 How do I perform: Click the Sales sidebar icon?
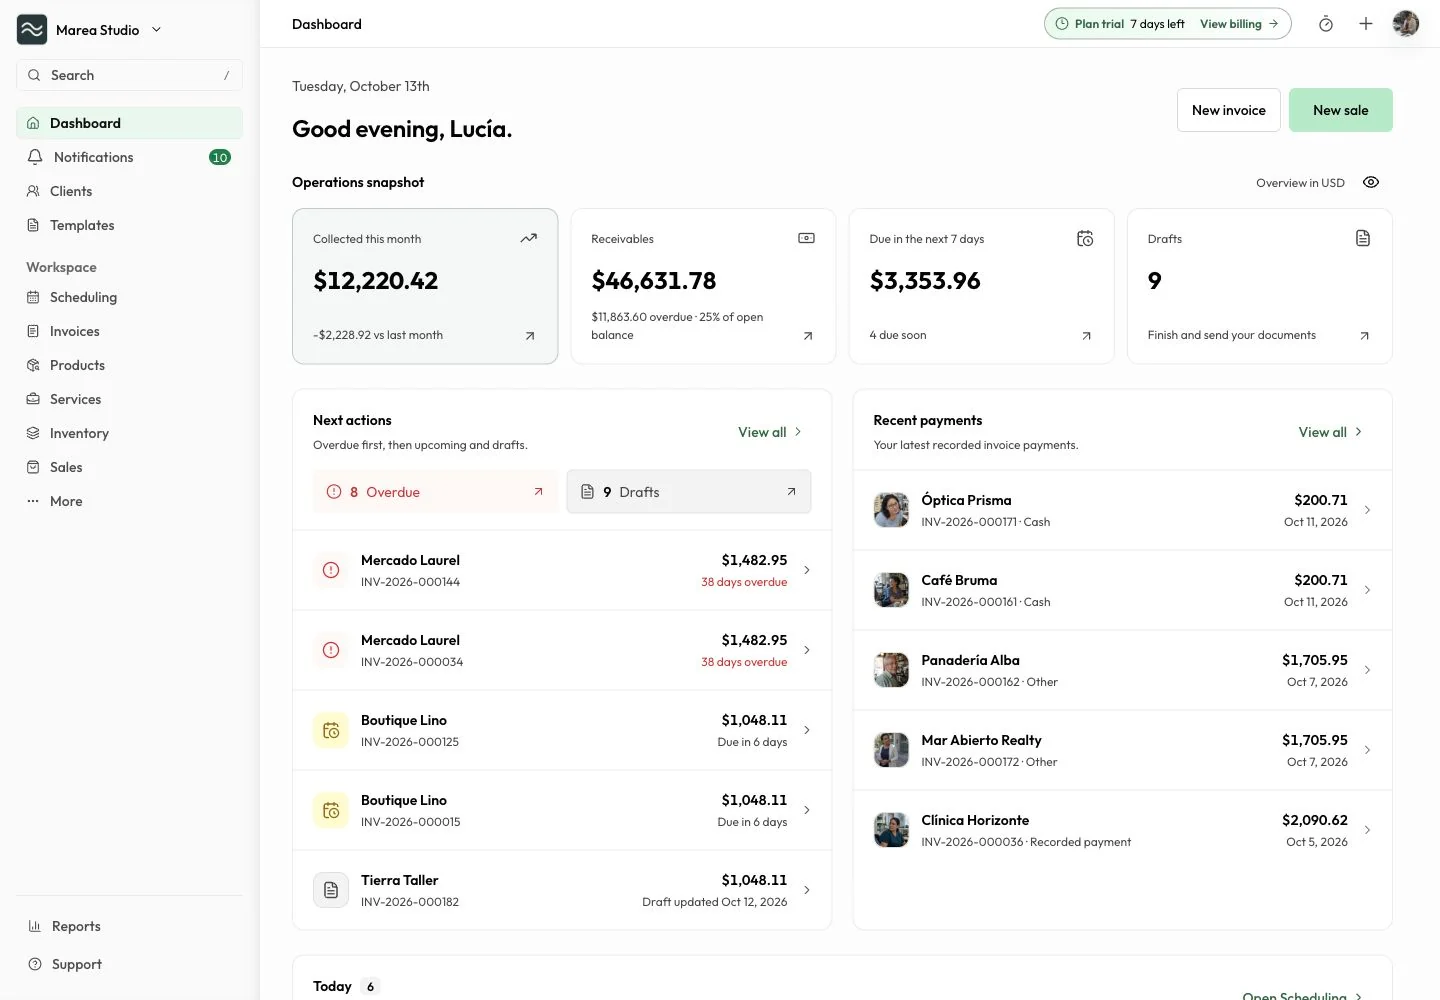pyautogui.click(x=33, y=467)
